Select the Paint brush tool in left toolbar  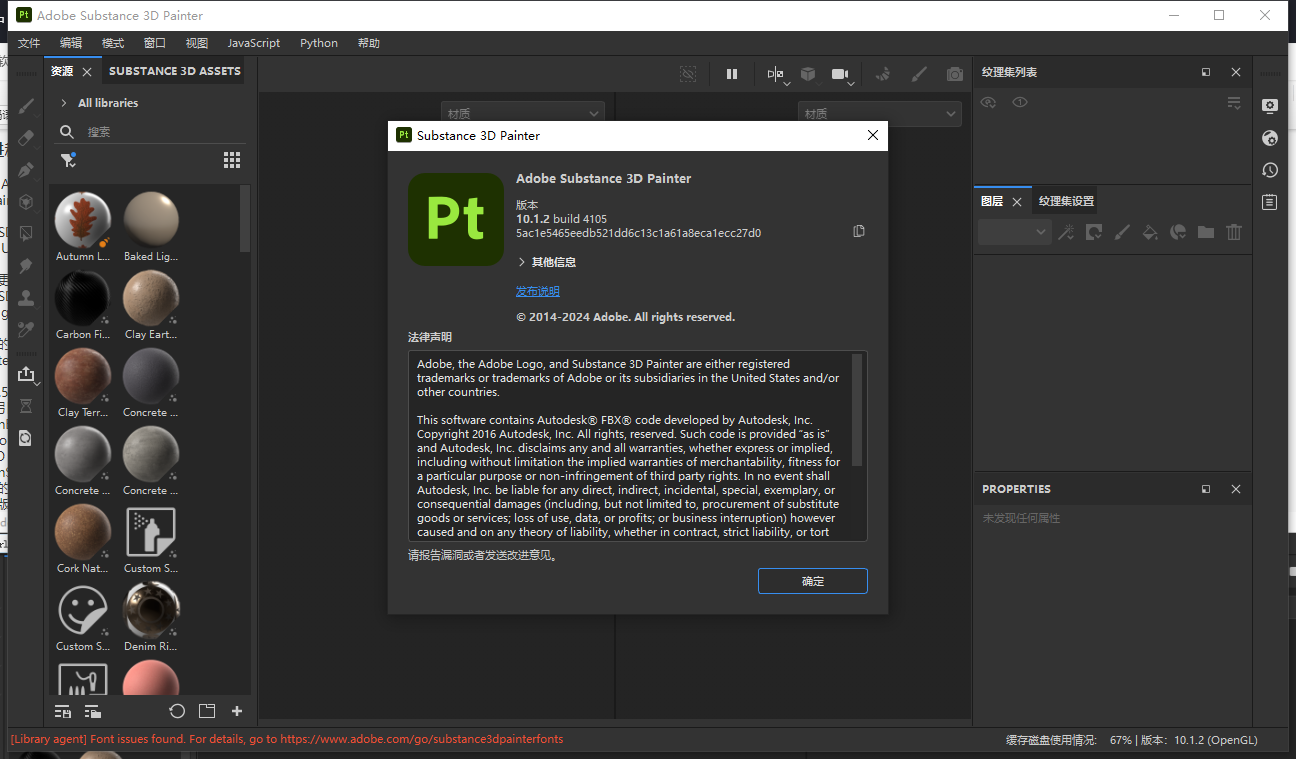pyautogui.click(x=27, y=106)
